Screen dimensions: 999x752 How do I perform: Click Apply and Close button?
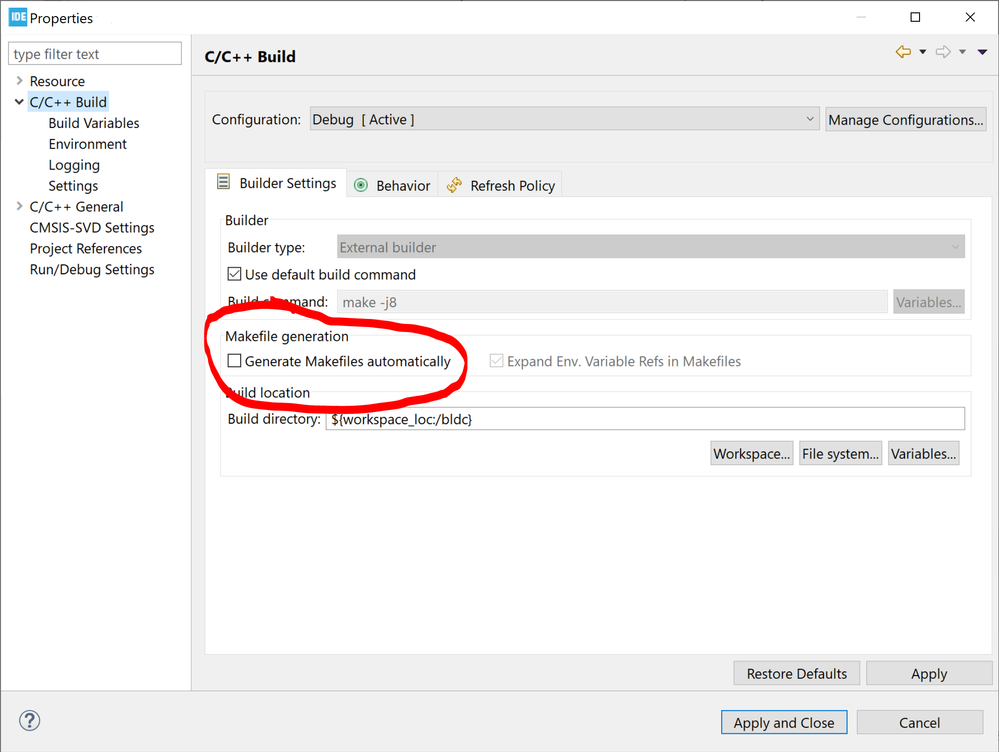[x=783, y=722]
